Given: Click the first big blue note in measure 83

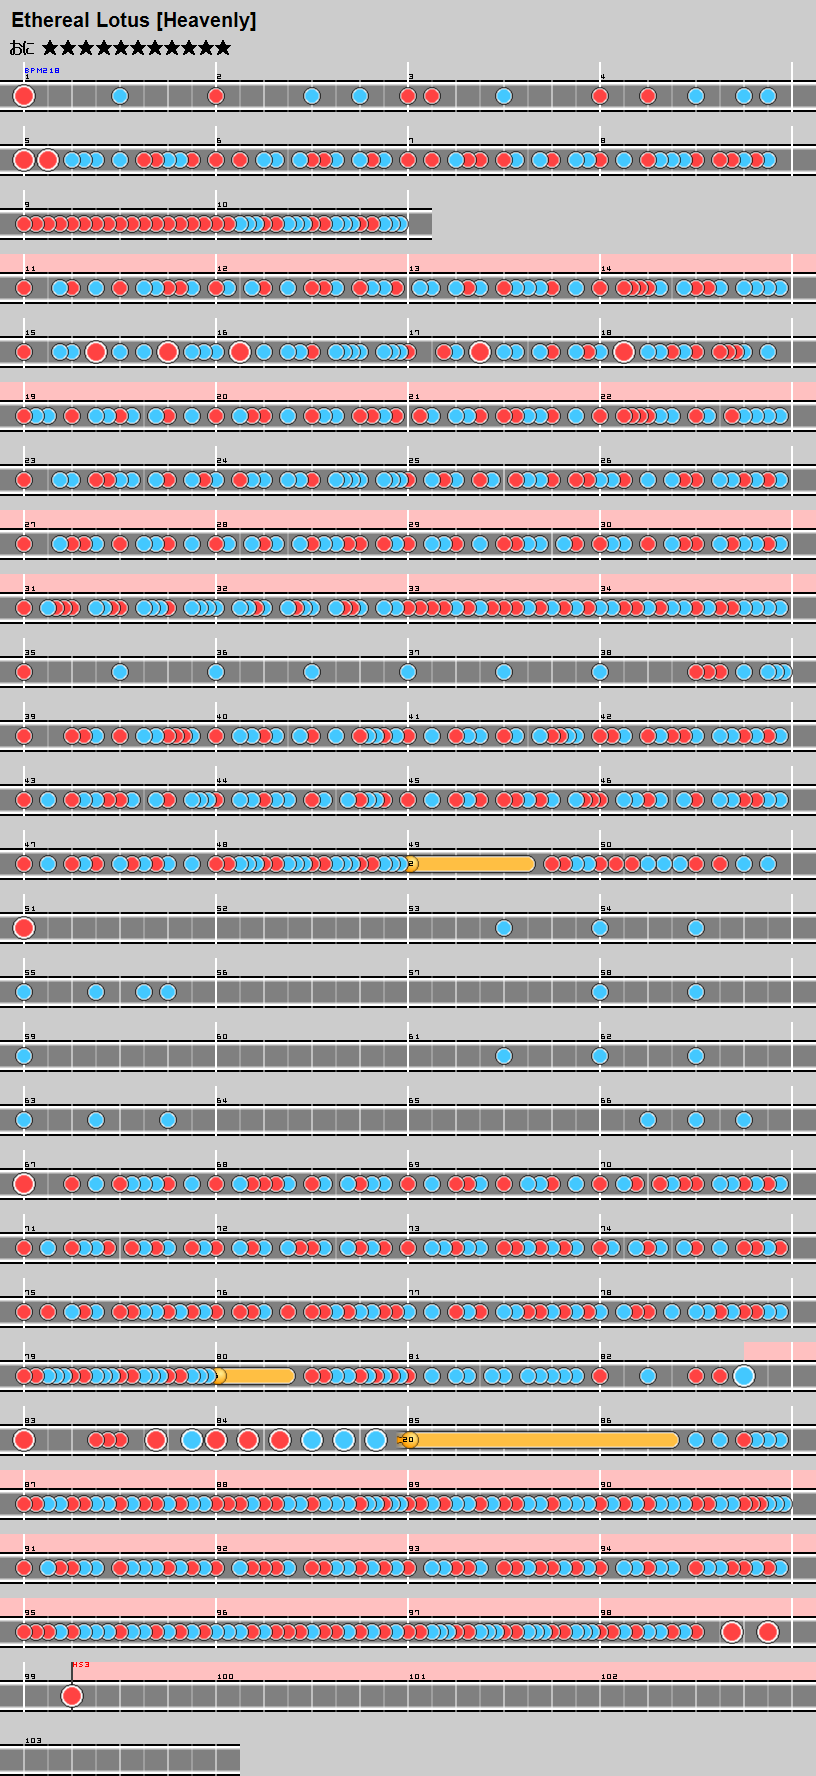Looking at the screenshot, I should 192,1440.
